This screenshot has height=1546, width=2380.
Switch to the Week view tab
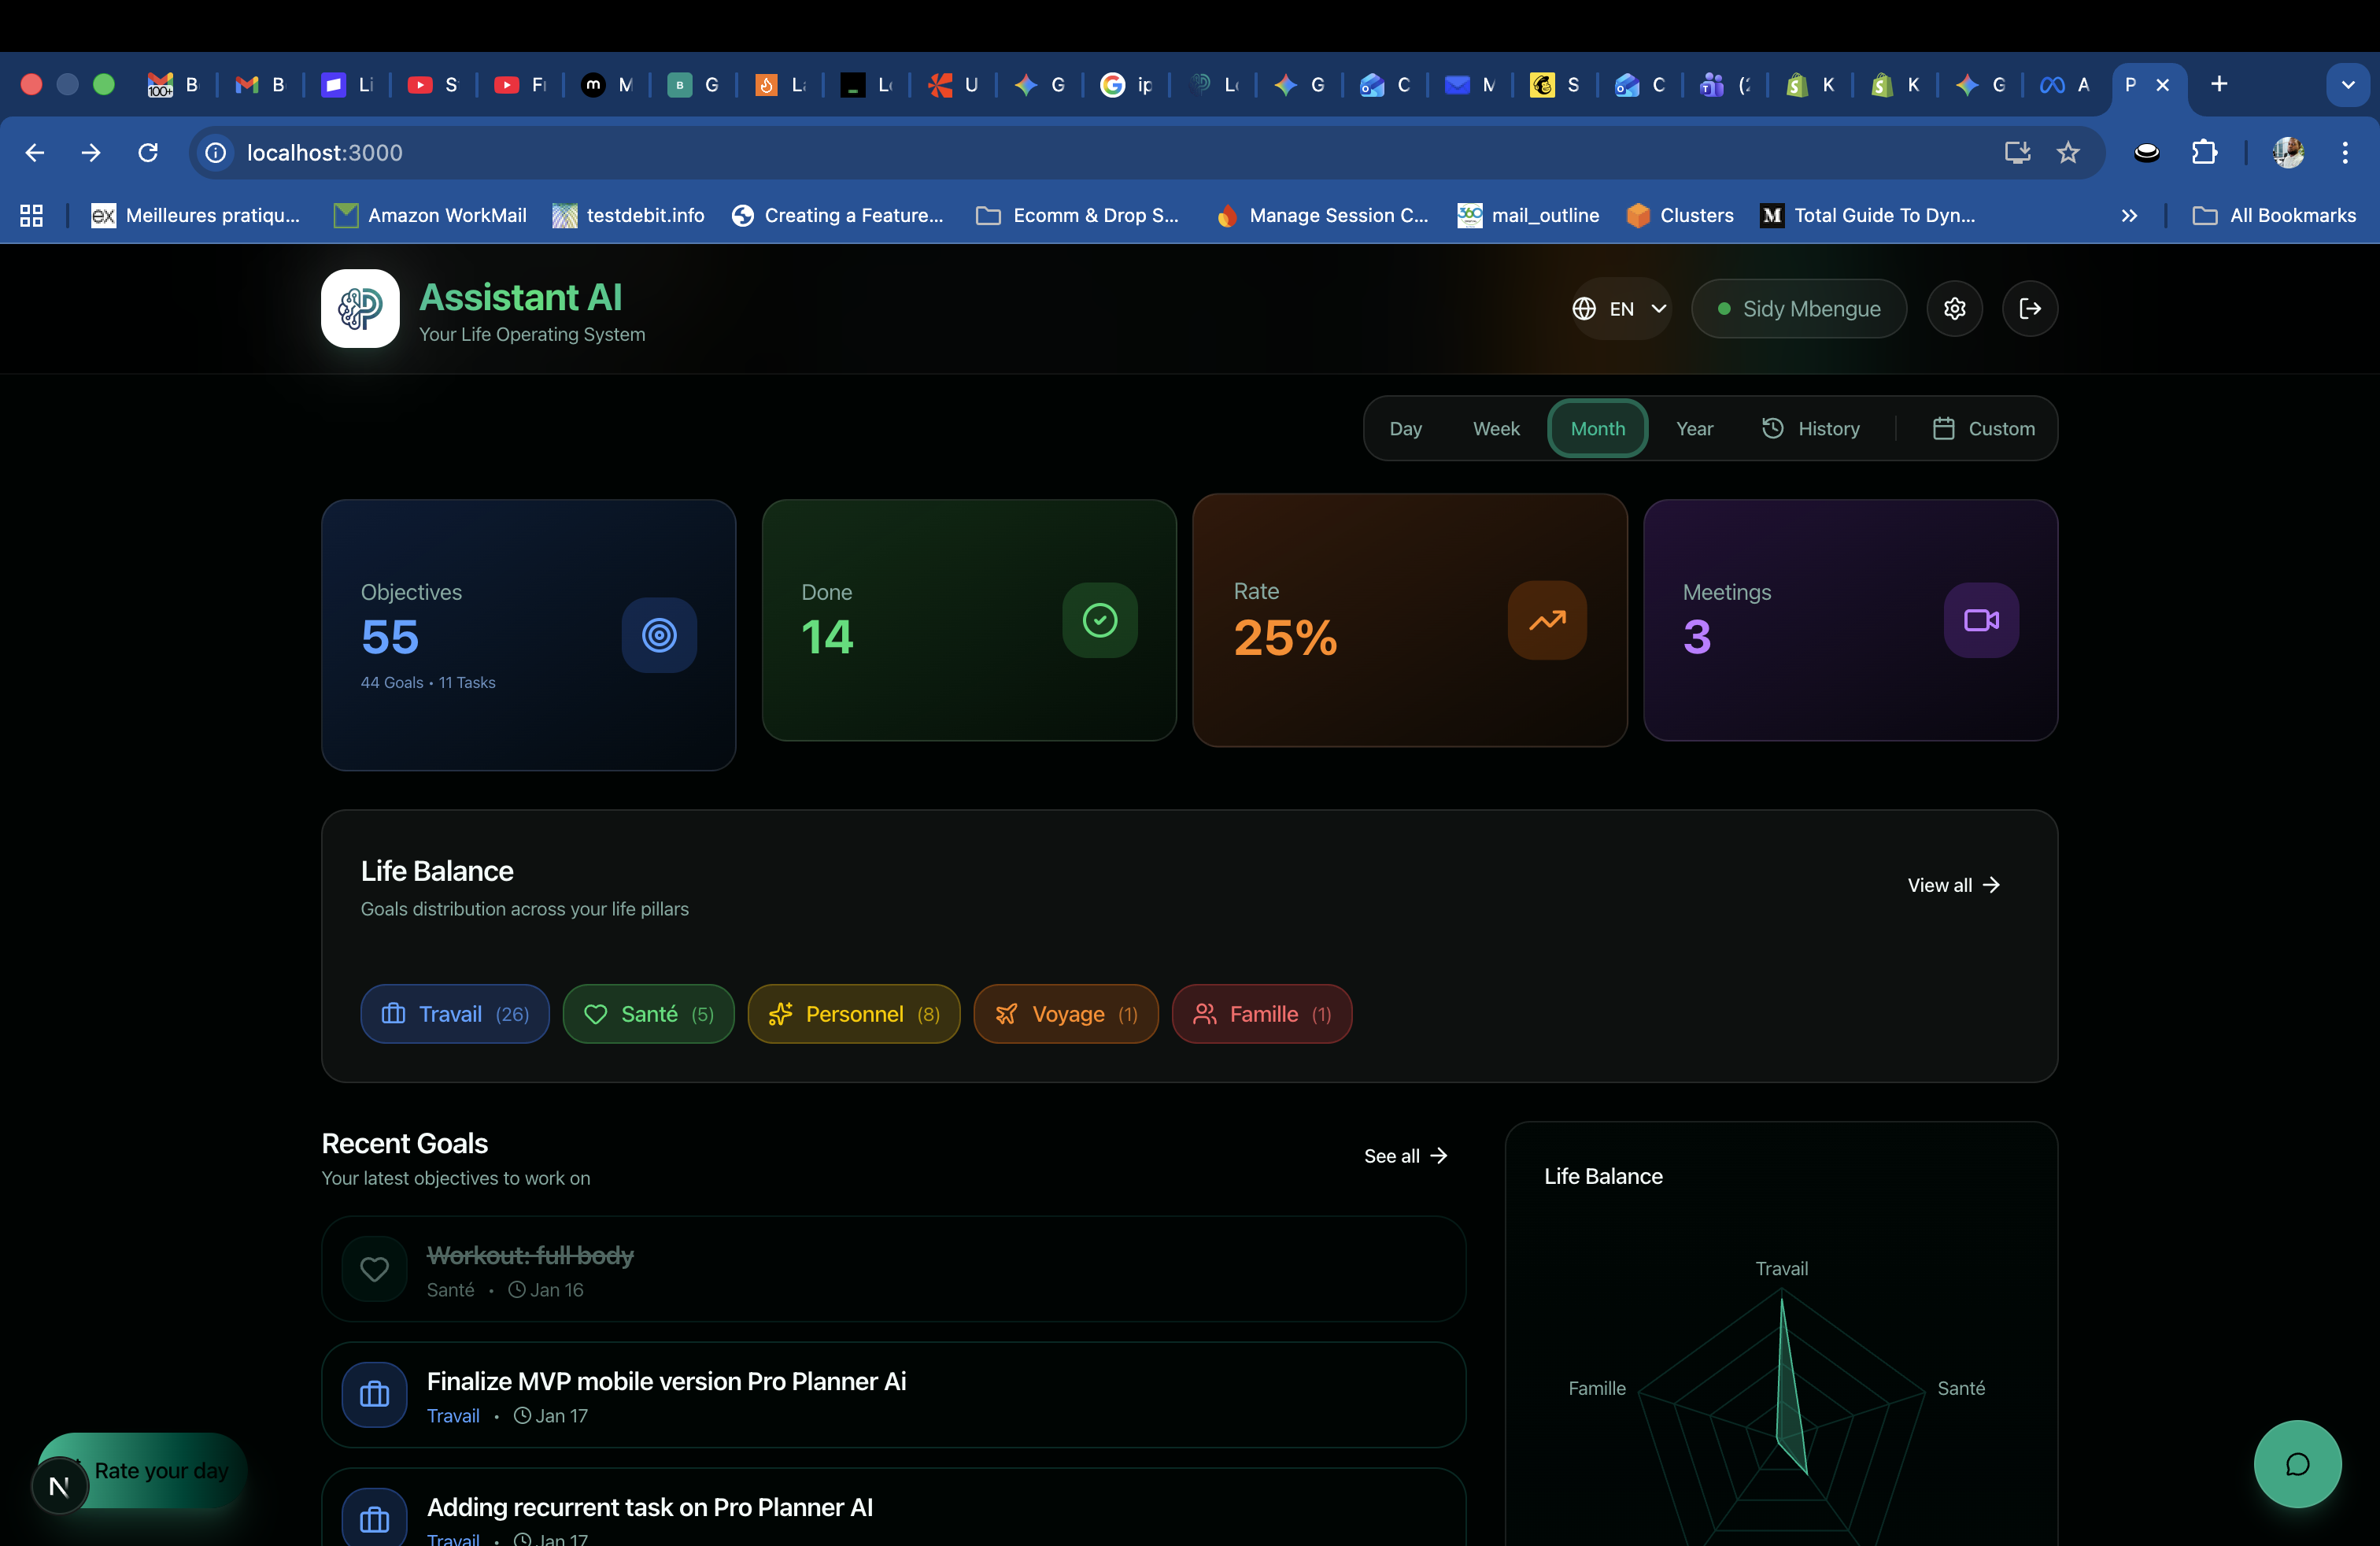(x=1495, y=427)
